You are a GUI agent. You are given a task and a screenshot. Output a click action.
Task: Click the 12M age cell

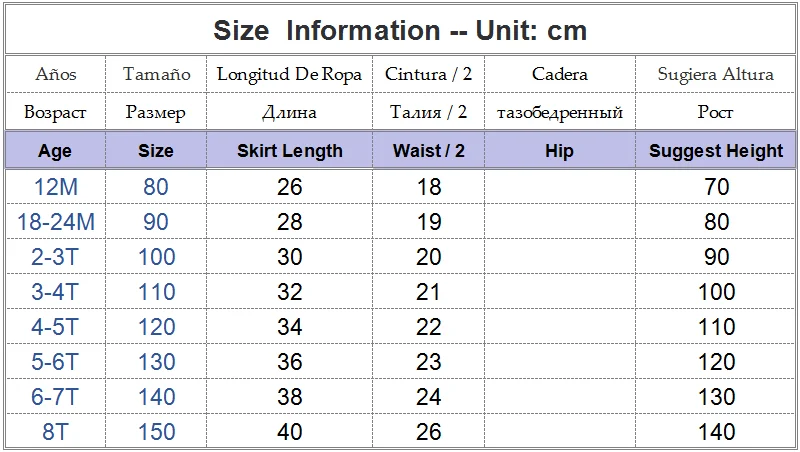(56, 187)
